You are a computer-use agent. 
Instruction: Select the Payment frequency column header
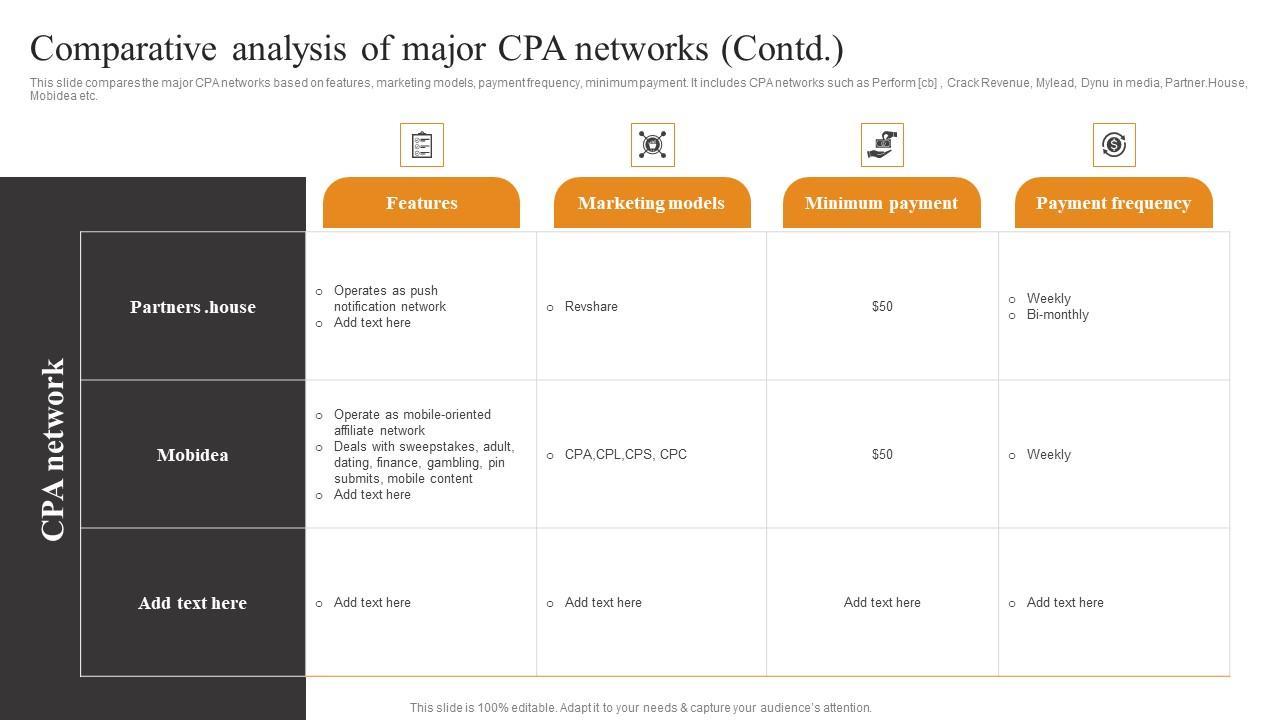[x=1113, y=203]
